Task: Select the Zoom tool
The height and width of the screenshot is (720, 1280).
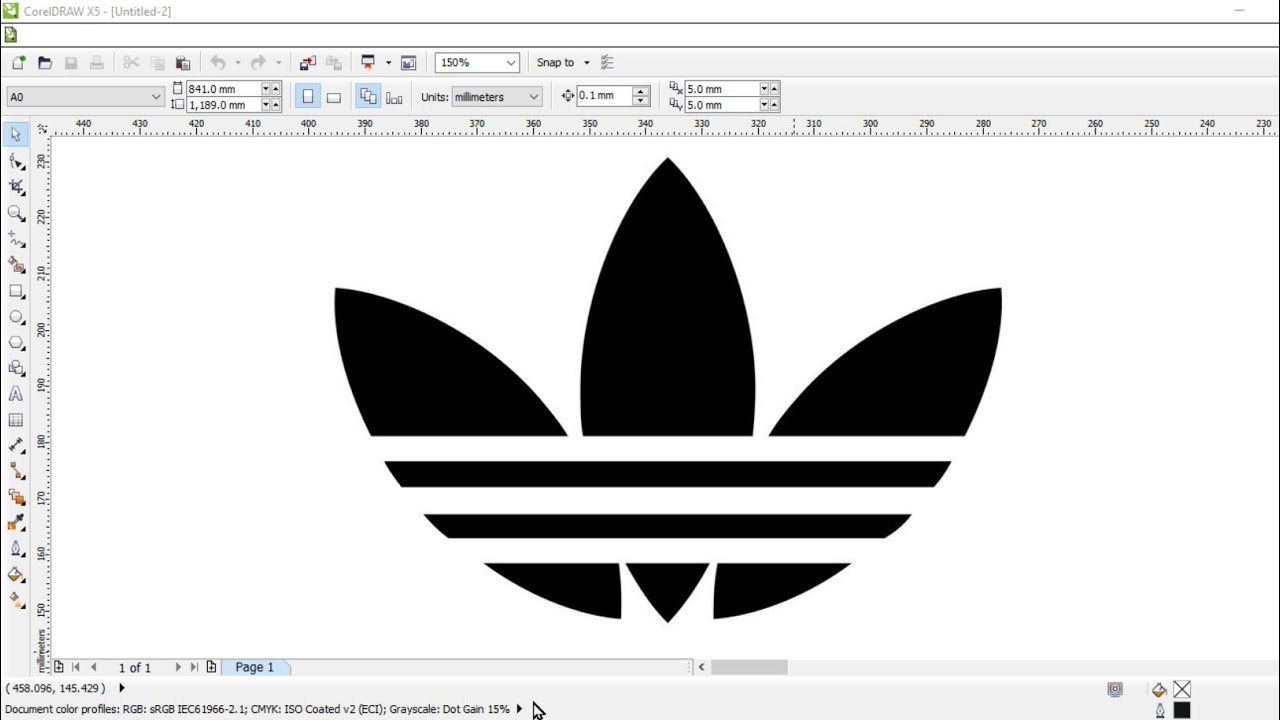Action: pyautogui.click(x=16, y=213)
